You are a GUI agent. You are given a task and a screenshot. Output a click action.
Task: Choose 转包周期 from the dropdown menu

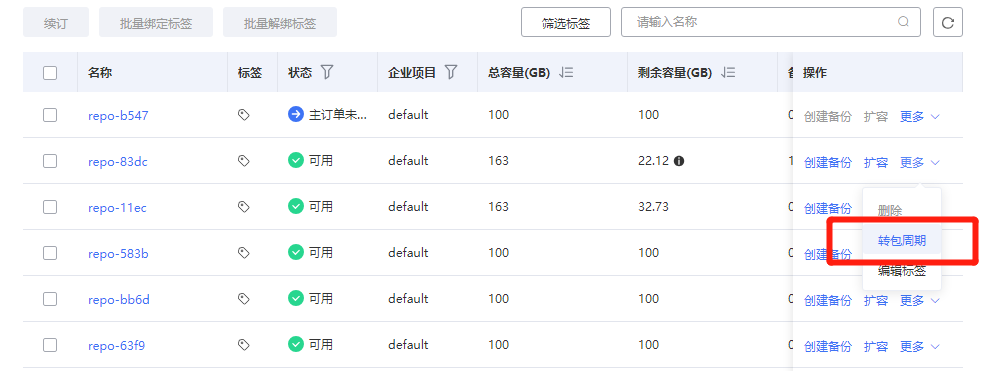pos(902,241)
